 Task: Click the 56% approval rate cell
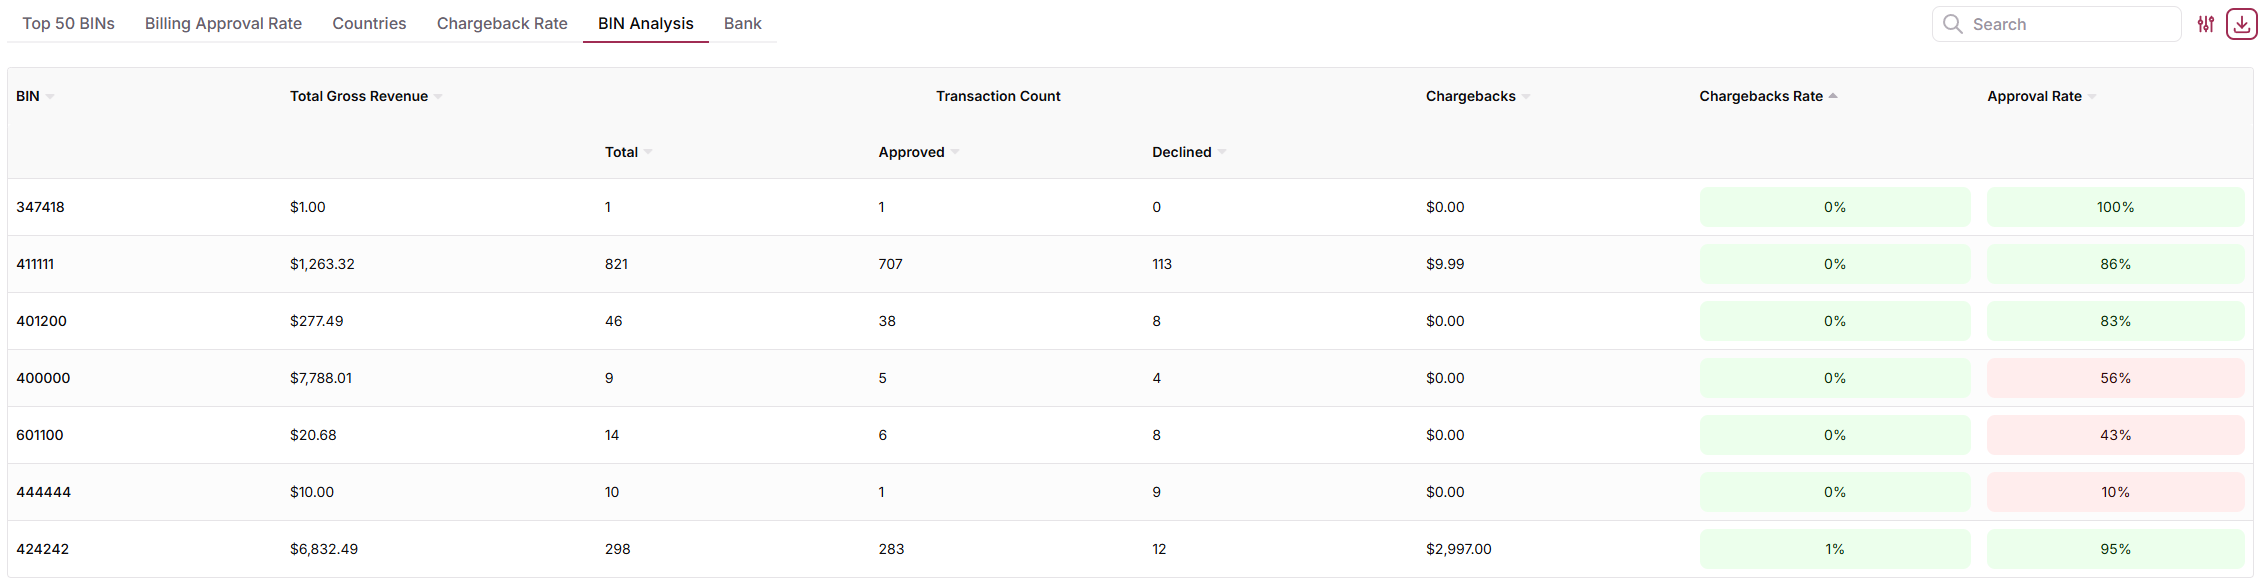pyautogui.click(x=2115, y=378)
